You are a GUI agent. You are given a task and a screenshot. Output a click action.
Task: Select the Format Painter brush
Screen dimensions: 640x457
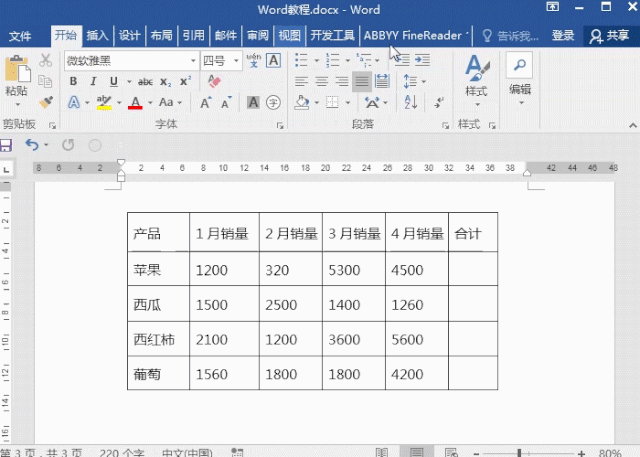pyautogui.click(x=46, y=102)
